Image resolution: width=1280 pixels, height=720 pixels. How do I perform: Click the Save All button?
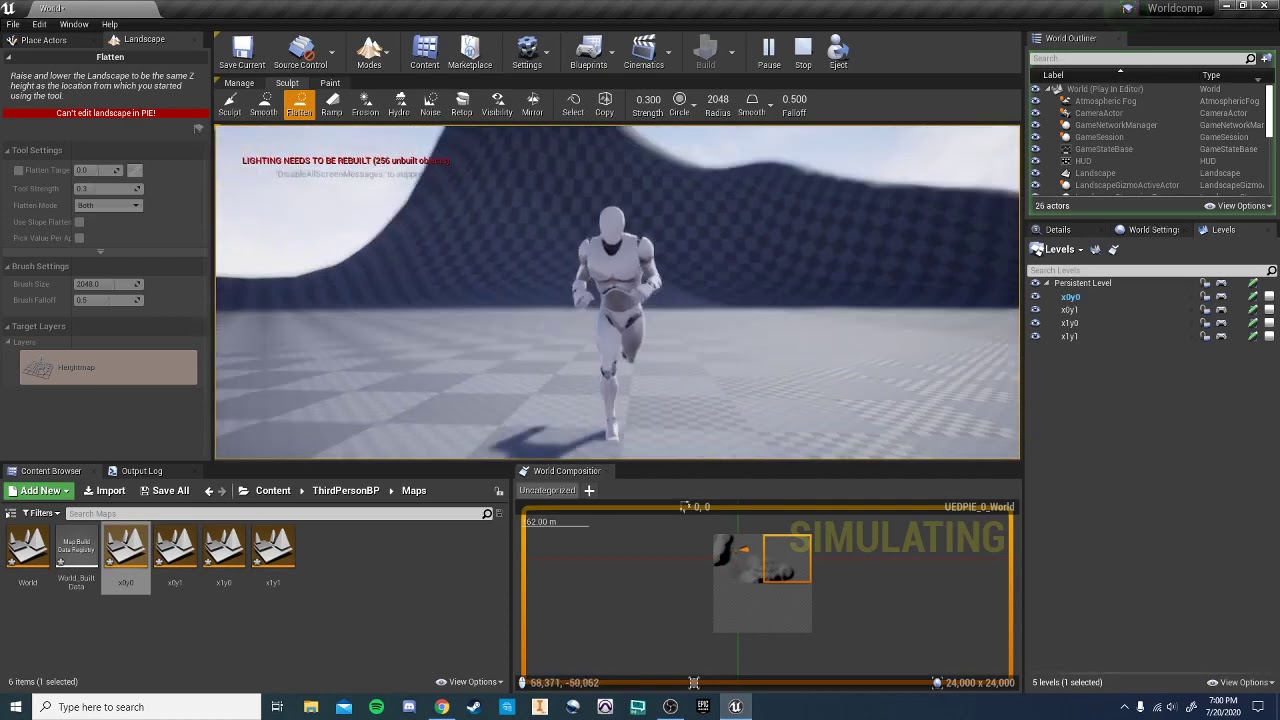(164, 491)
